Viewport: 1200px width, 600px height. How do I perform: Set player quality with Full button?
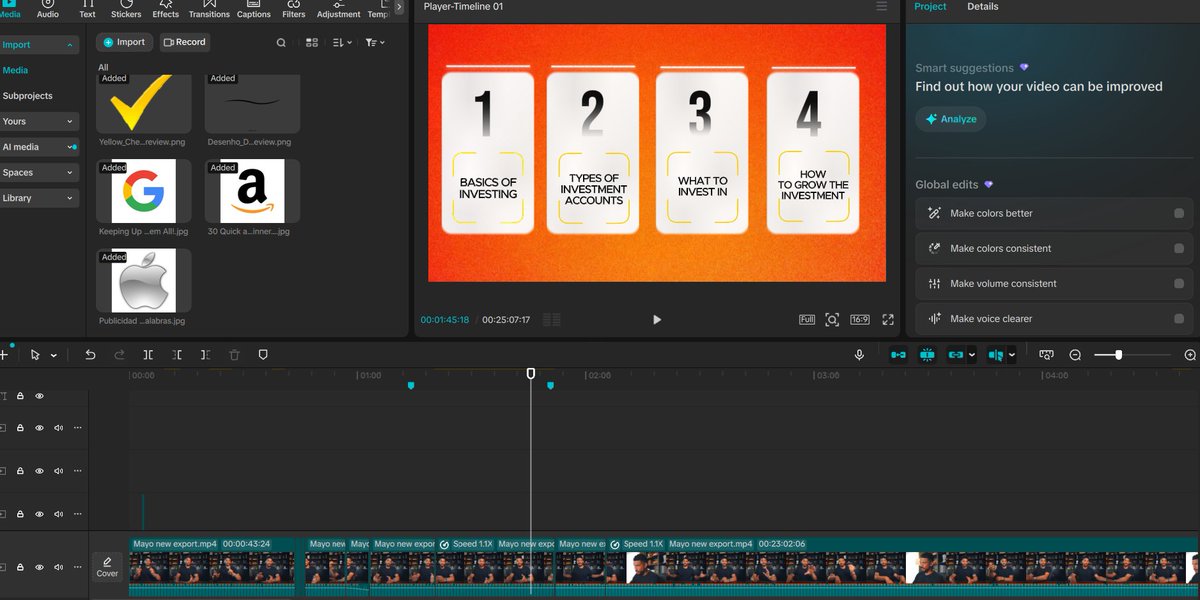[x=807, y=320]
